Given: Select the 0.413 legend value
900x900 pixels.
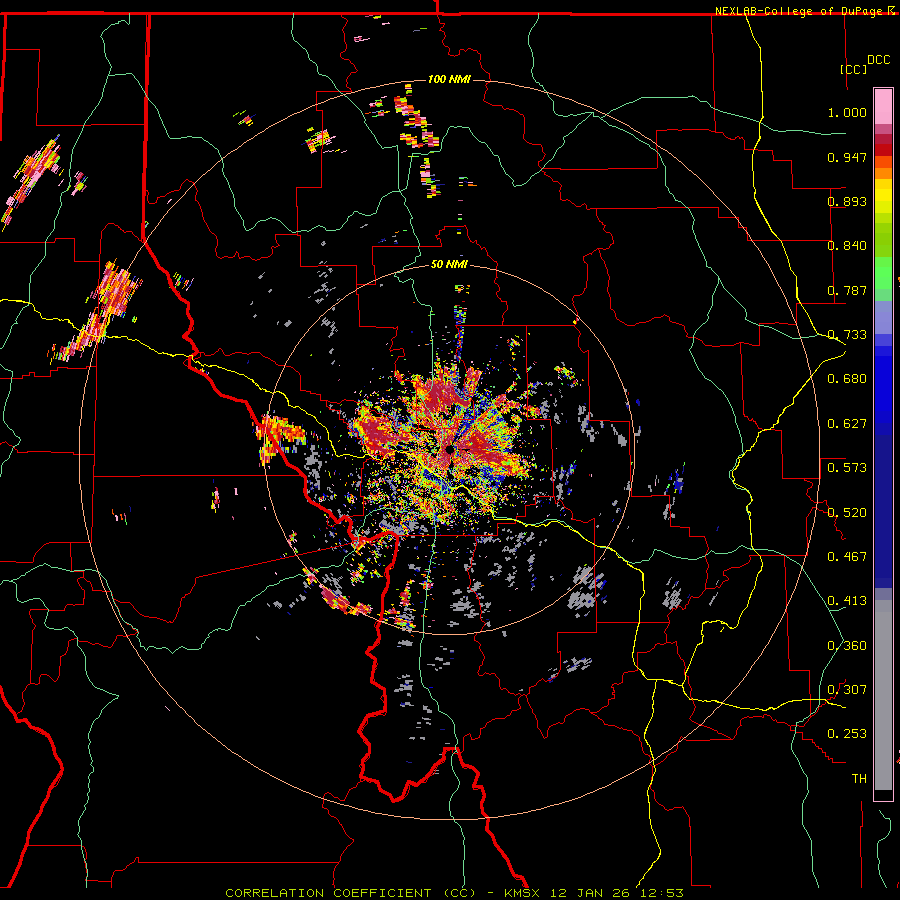Looking at the screenshot, I should [847, 601].
